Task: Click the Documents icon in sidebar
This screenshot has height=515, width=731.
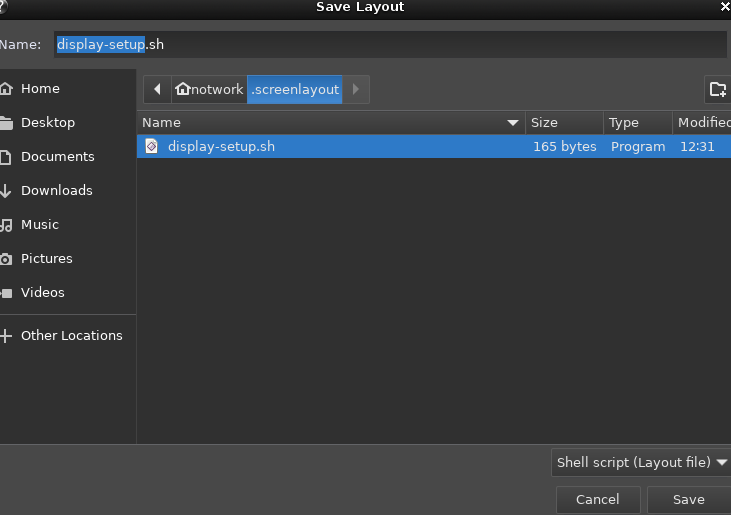Action: pyautogui.click(x=6, y=157)
